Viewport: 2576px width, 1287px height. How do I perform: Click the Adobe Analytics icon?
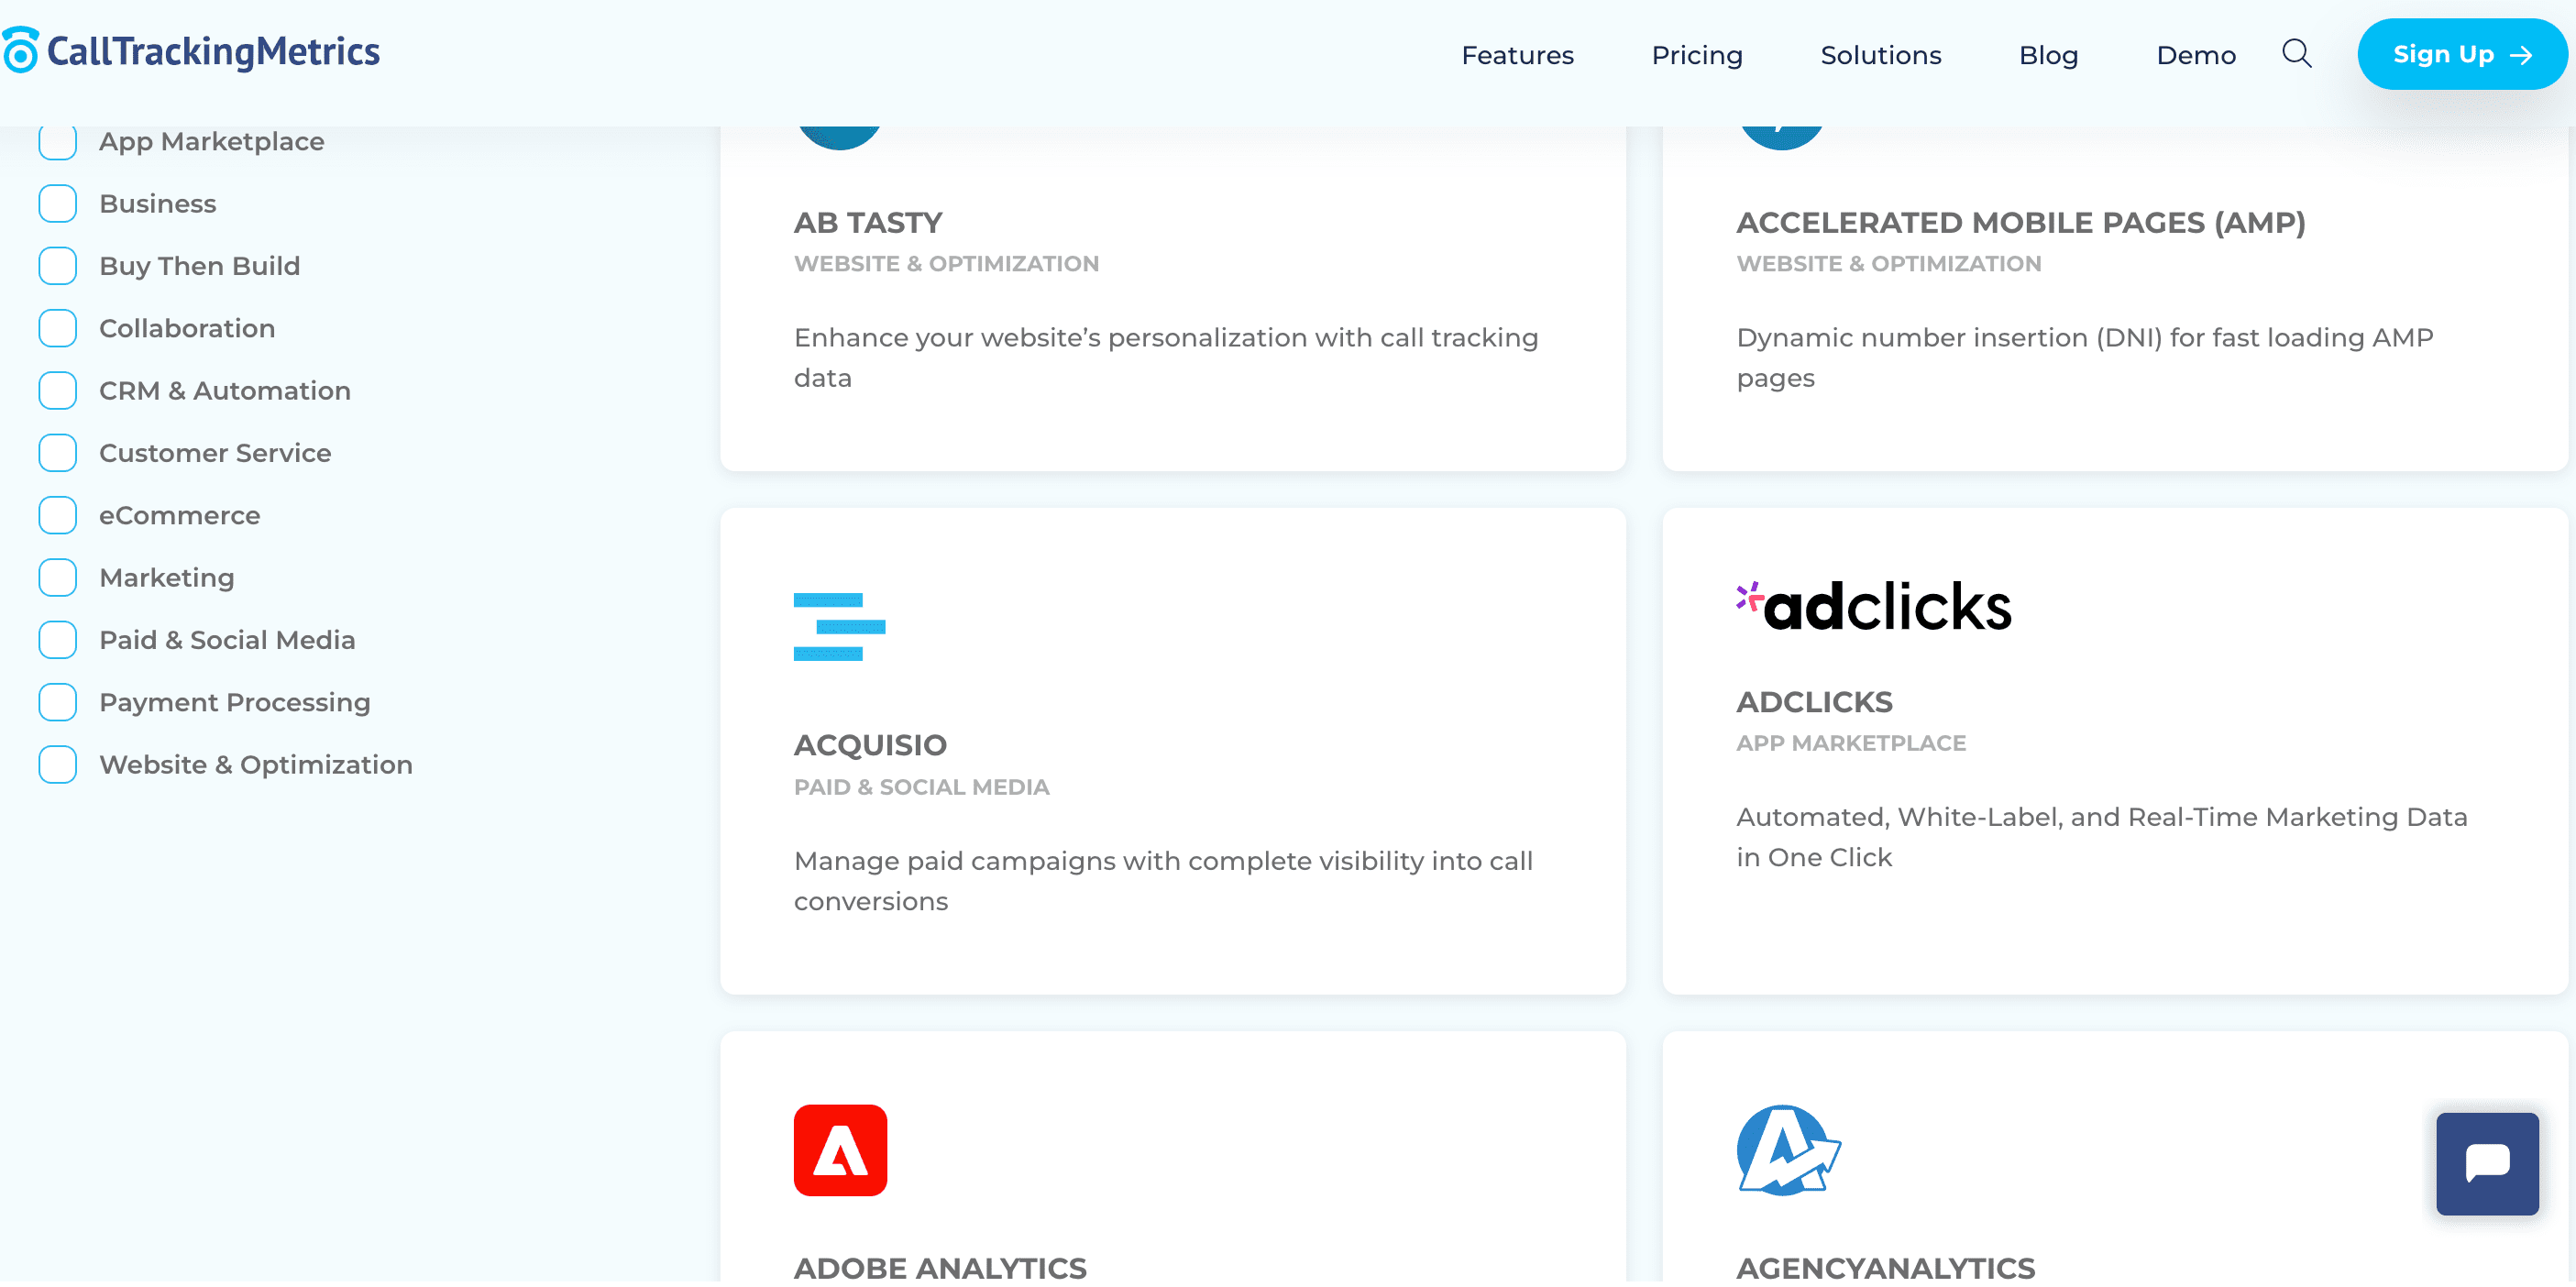tap(840, 1150)
